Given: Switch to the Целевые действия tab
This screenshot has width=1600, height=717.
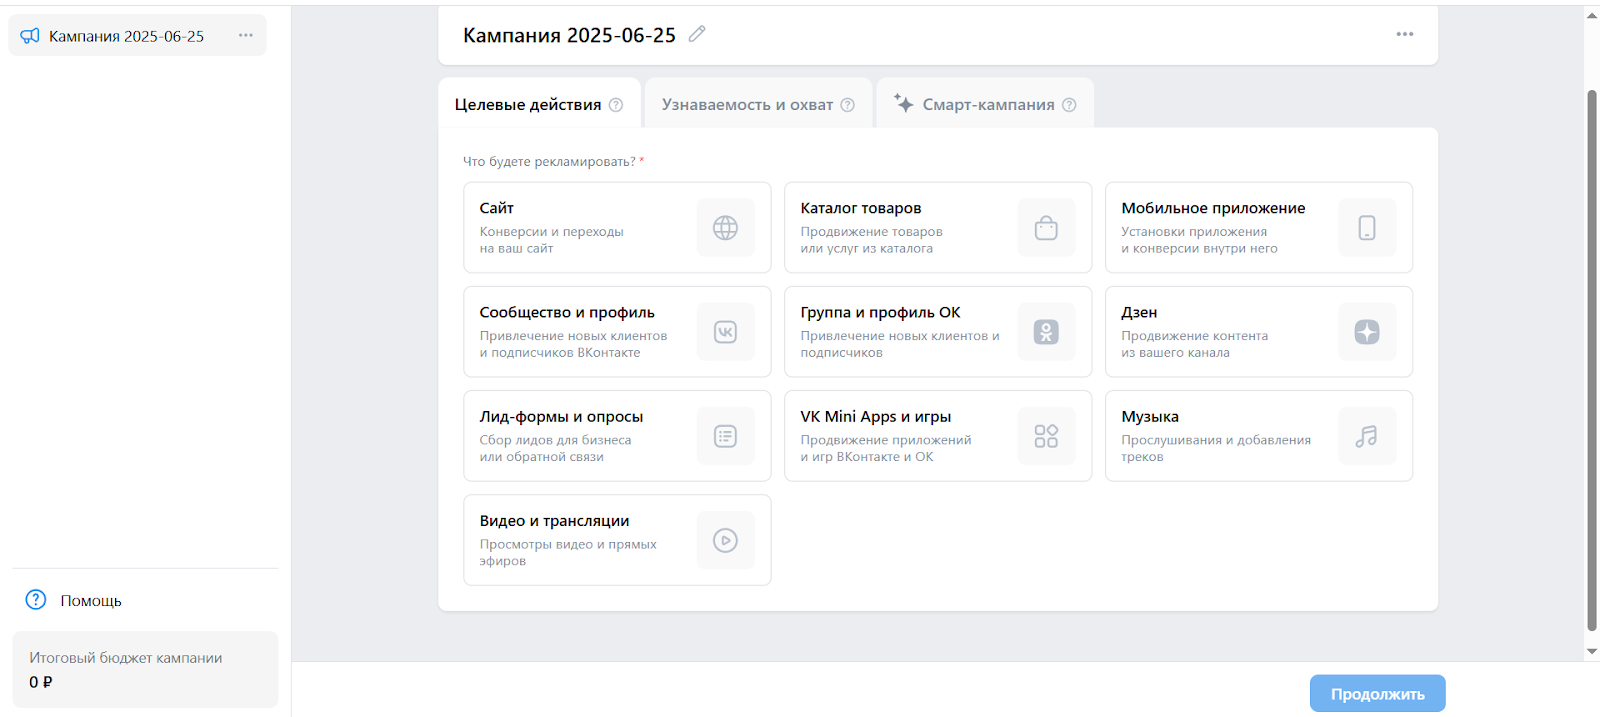Looking at the screenshot, I should [539, 104].
